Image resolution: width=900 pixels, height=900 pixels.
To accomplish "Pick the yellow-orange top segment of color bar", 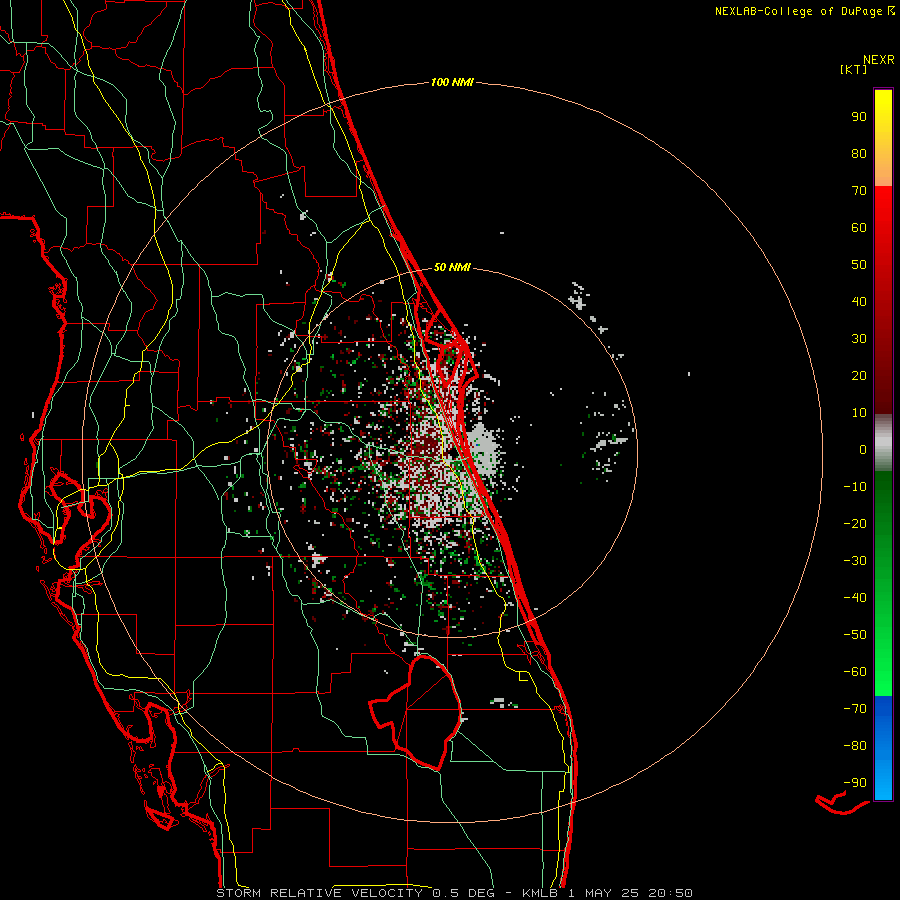I will (883, 138).
